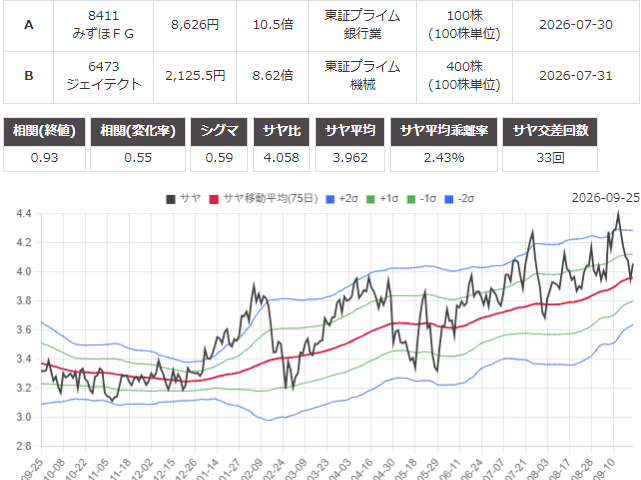Toggle the +2σ legend entry
The height and width of the screenshot is (480, 641).
342,199
